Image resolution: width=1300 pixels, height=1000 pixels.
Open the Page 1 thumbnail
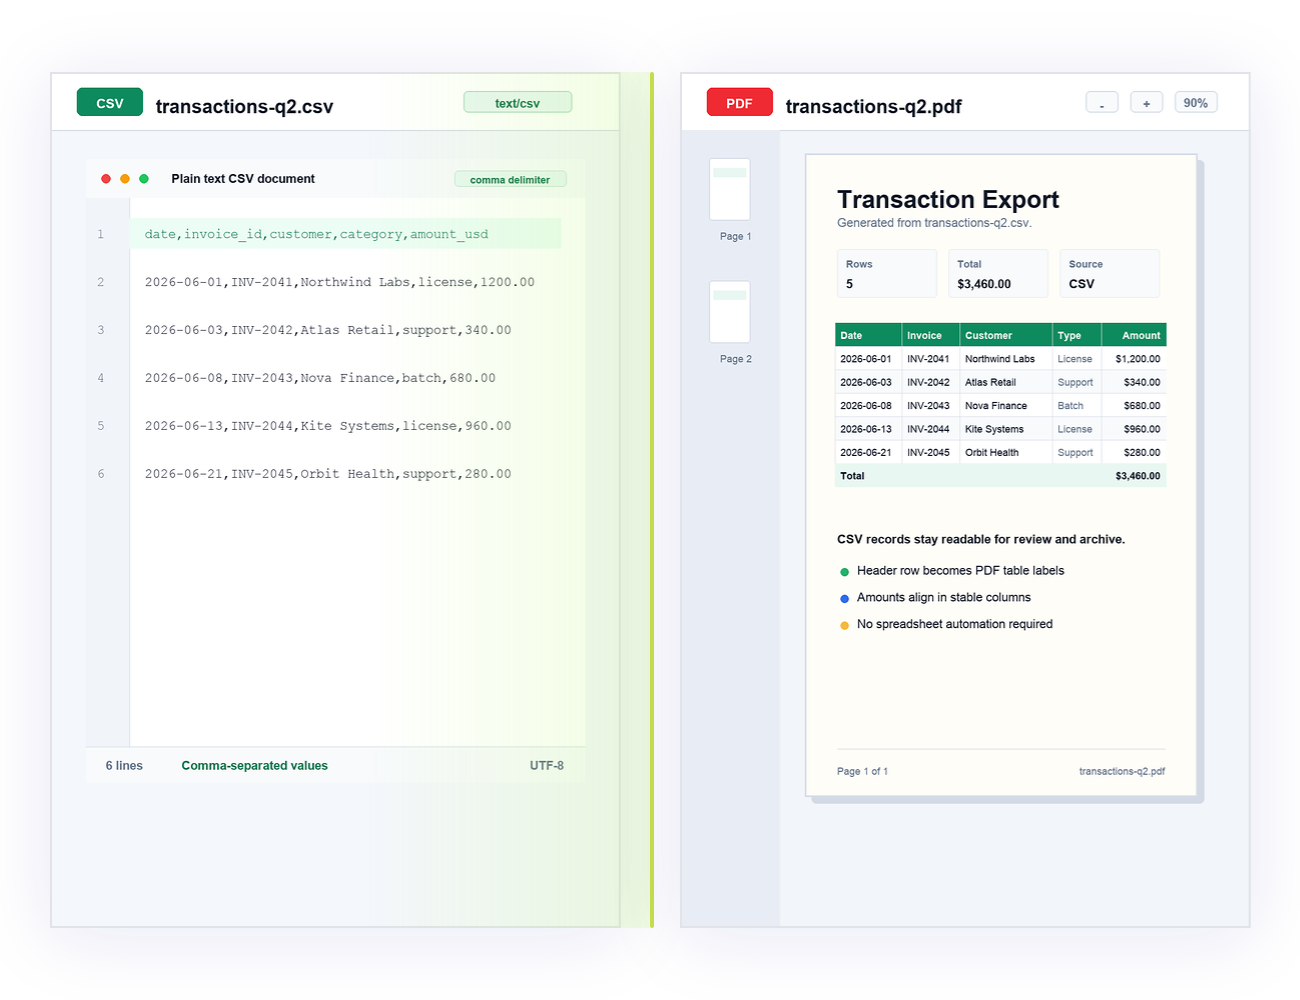click(x=730, y=190)
